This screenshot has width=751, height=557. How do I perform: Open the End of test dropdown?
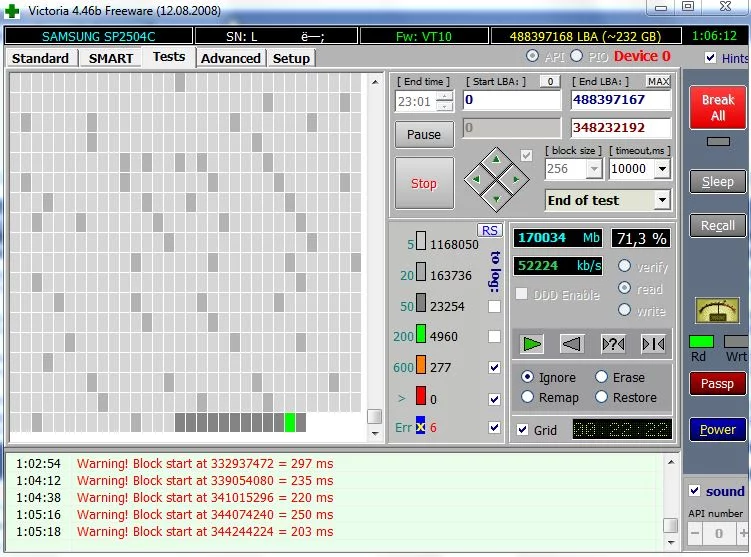662,200
